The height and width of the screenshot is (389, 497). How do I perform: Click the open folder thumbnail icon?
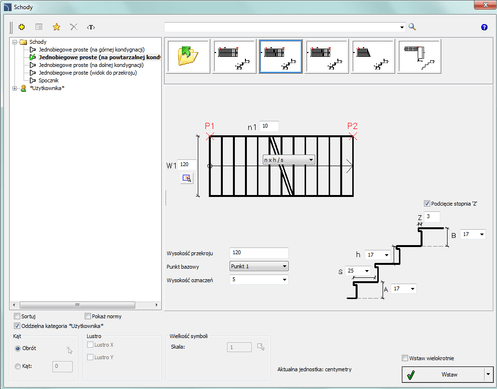188,56
